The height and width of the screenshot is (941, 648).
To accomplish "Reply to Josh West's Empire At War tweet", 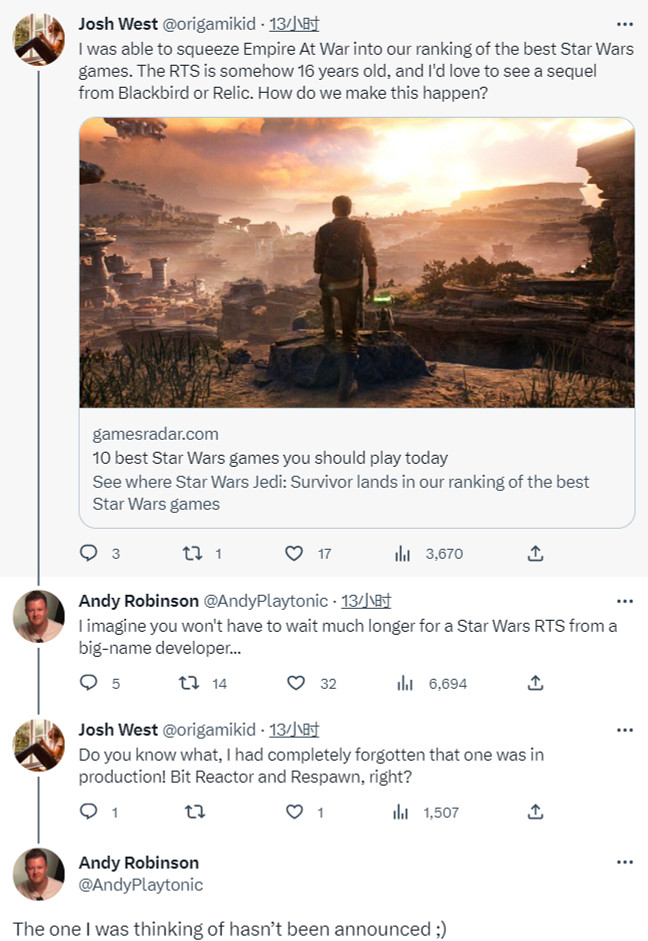I will (x=88, y=553).
